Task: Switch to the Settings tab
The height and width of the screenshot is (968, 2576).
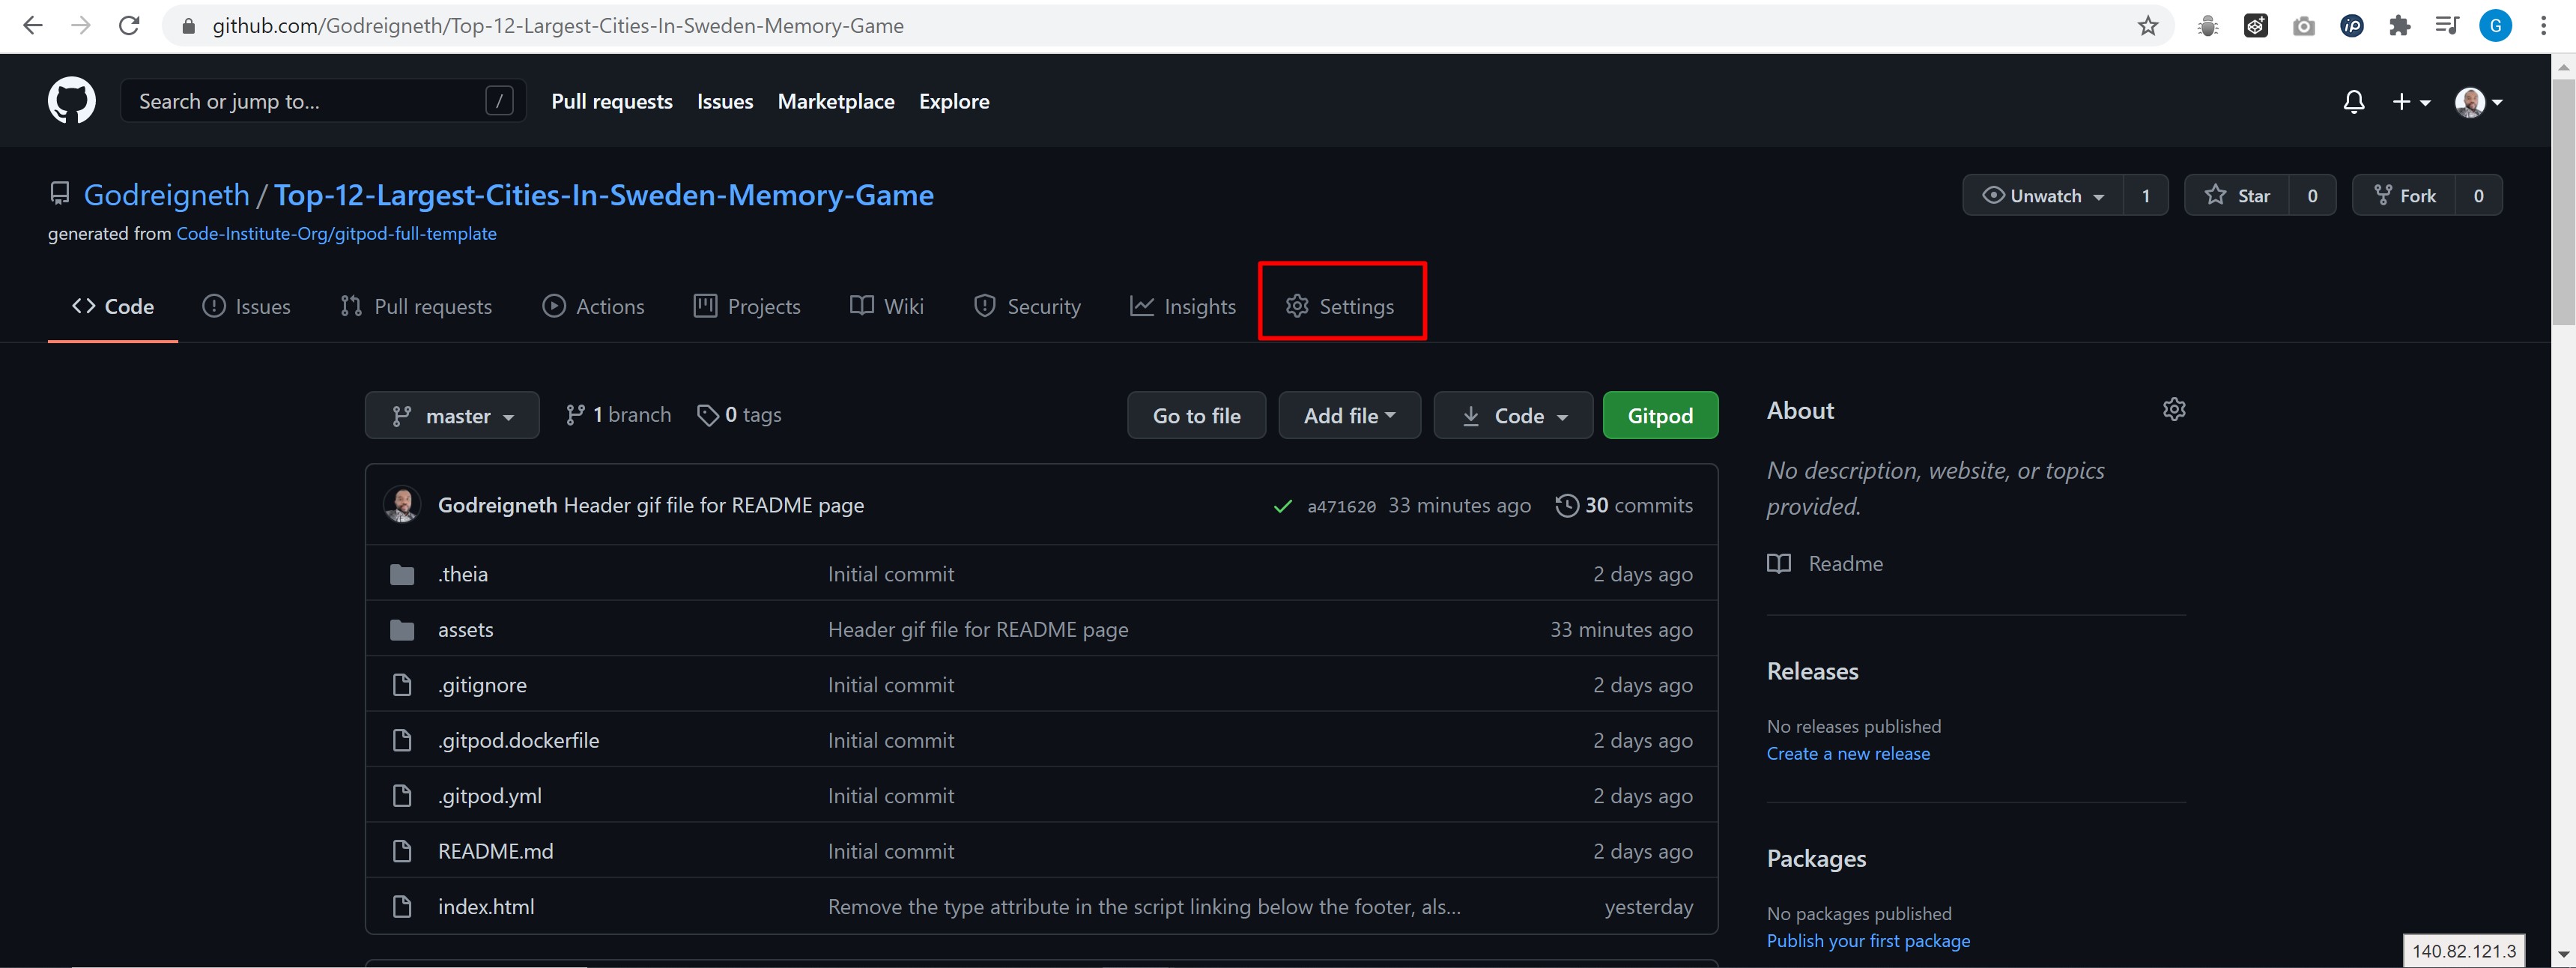Action: coord(1340,307)
